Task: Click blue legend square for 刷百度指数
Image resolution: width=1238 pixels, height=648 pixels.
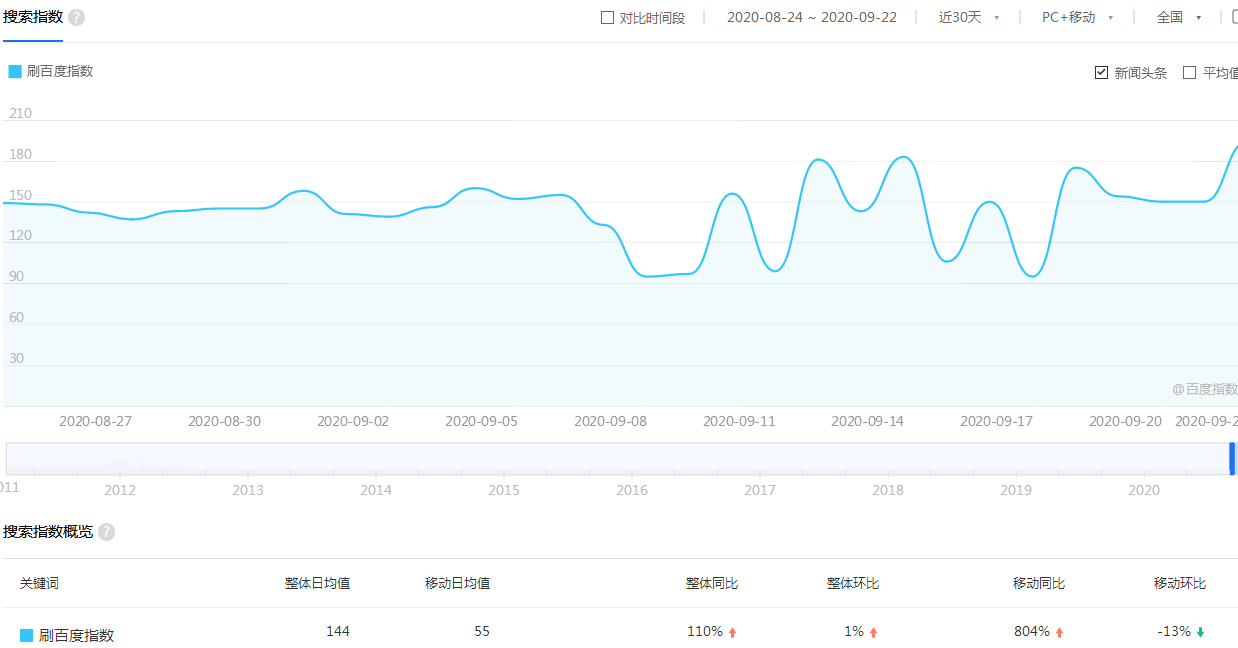Action: pos(15,71)
